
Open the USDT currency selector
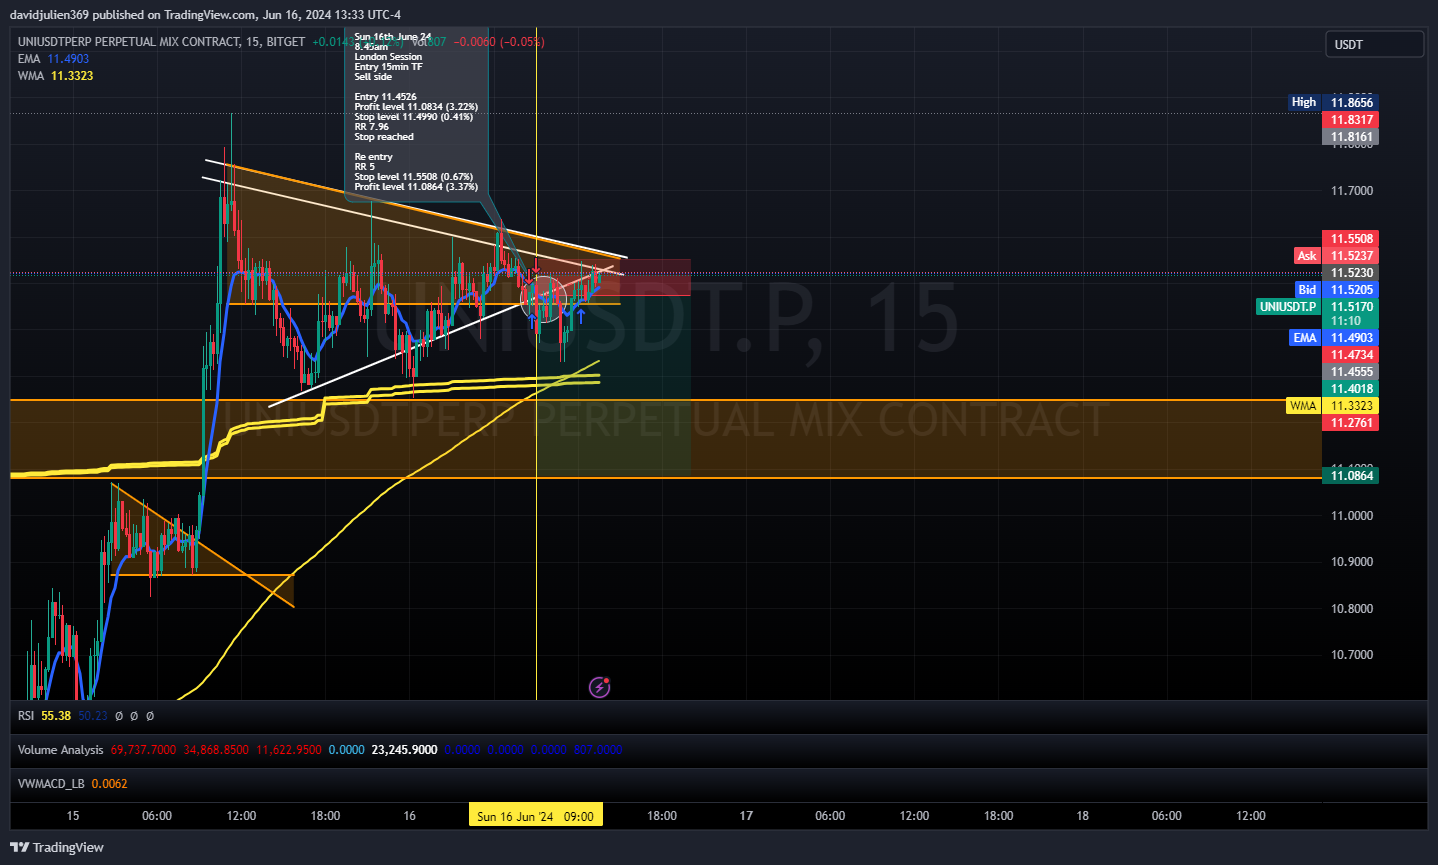[1375, 44]
